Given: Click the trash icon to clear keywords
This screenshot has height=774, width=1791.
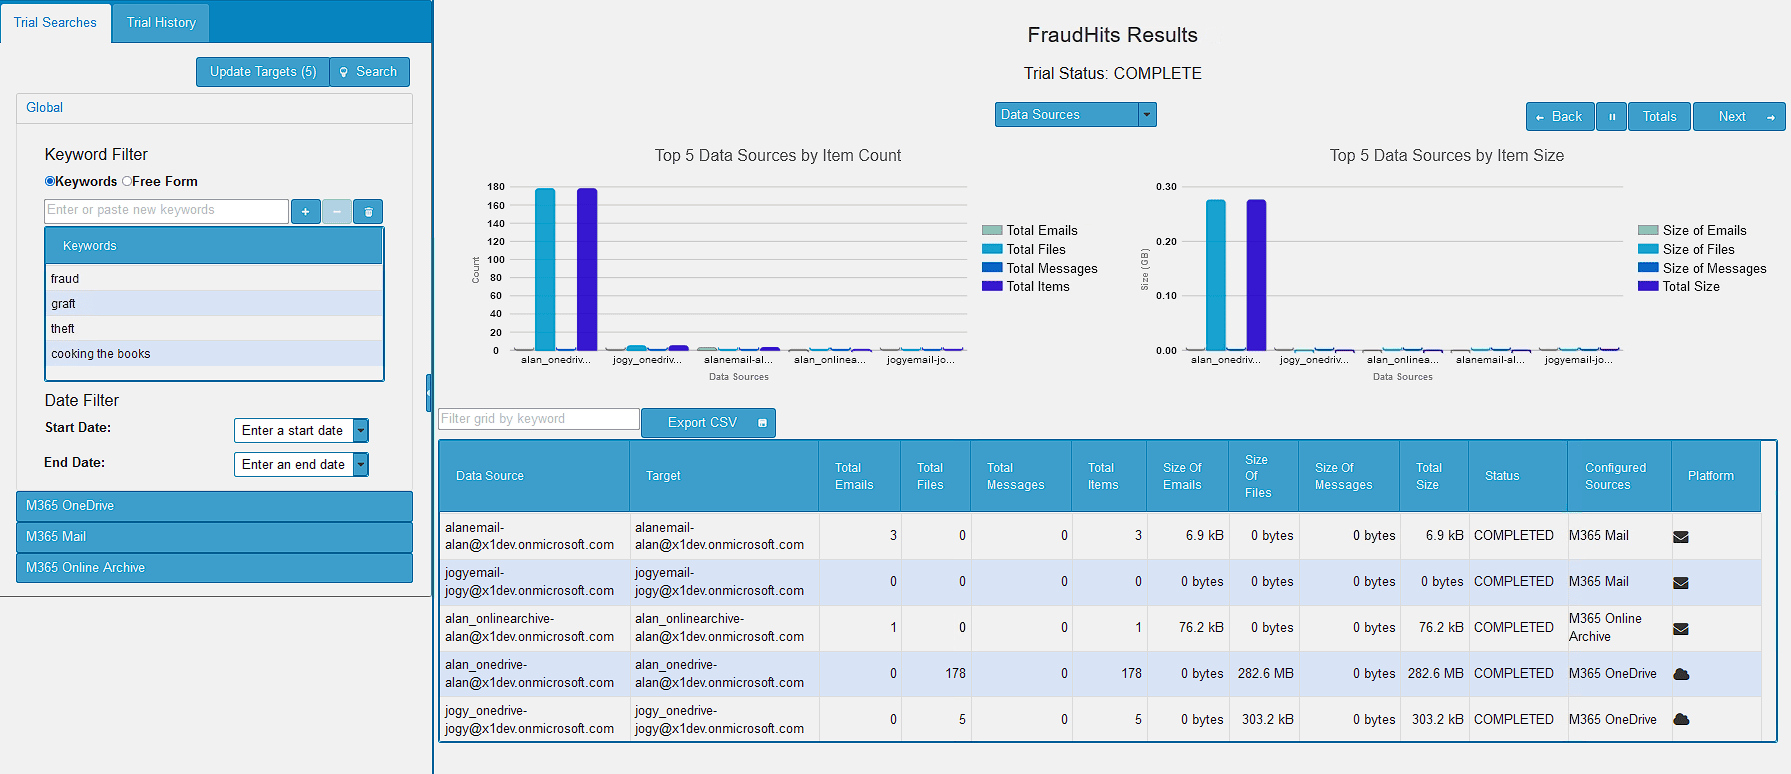Looking at the screenshot, I should tap(368, 211).
